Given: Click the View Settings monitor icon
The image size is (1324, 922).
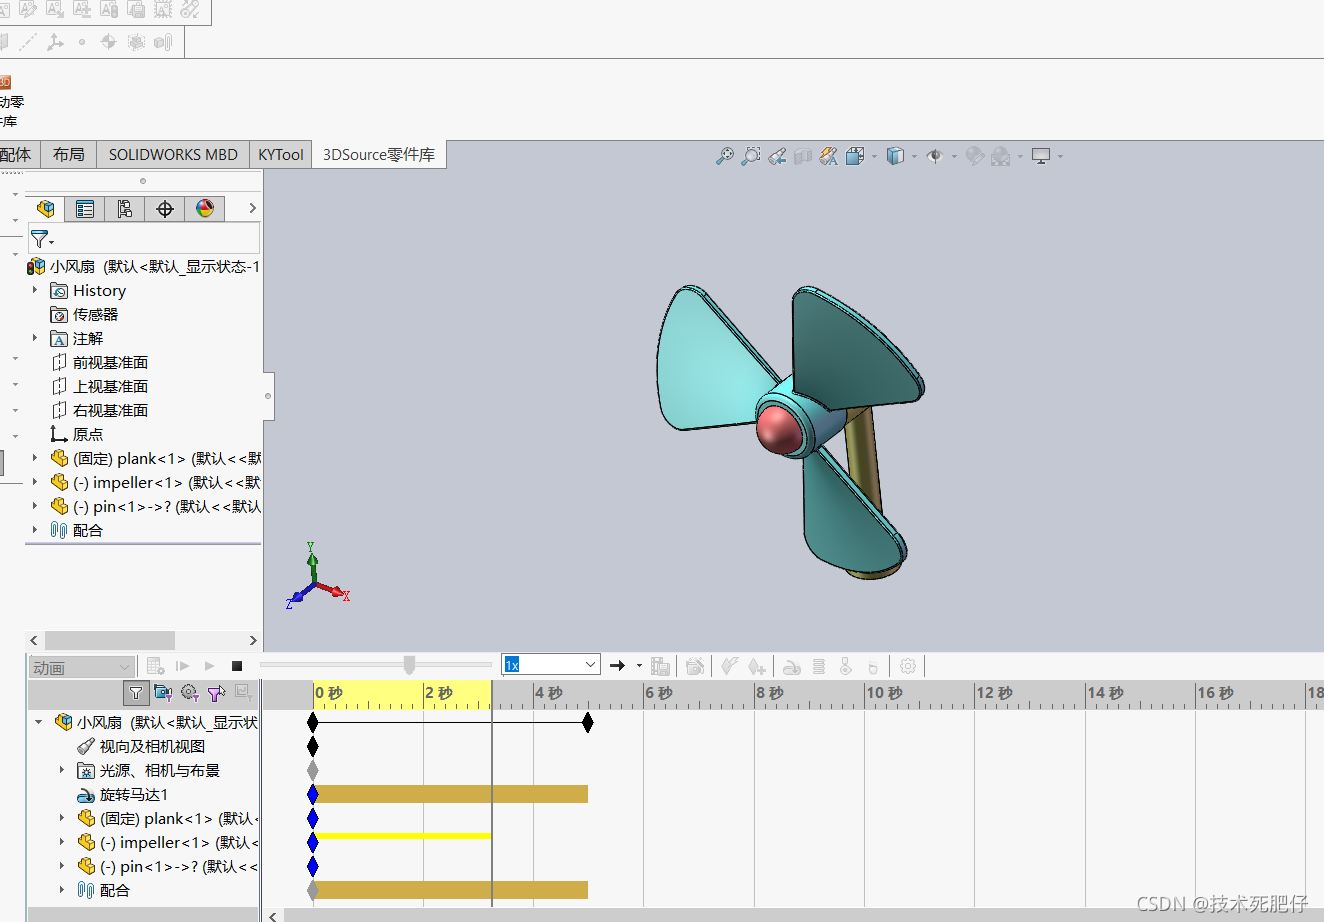Looking at the screenshot, I should point(1041,156).
